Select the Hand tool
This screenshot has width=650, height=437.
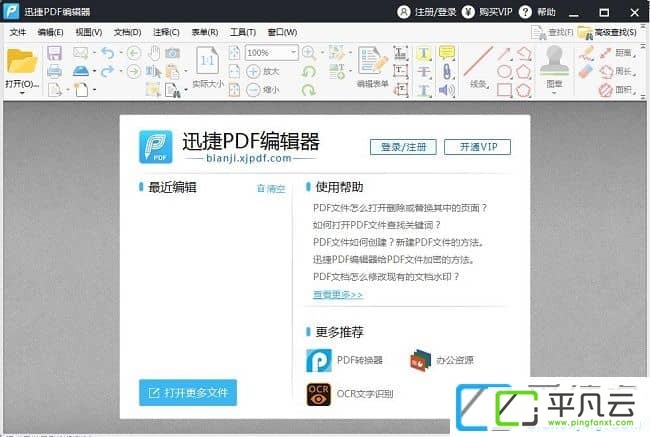(x=154, y=53)
